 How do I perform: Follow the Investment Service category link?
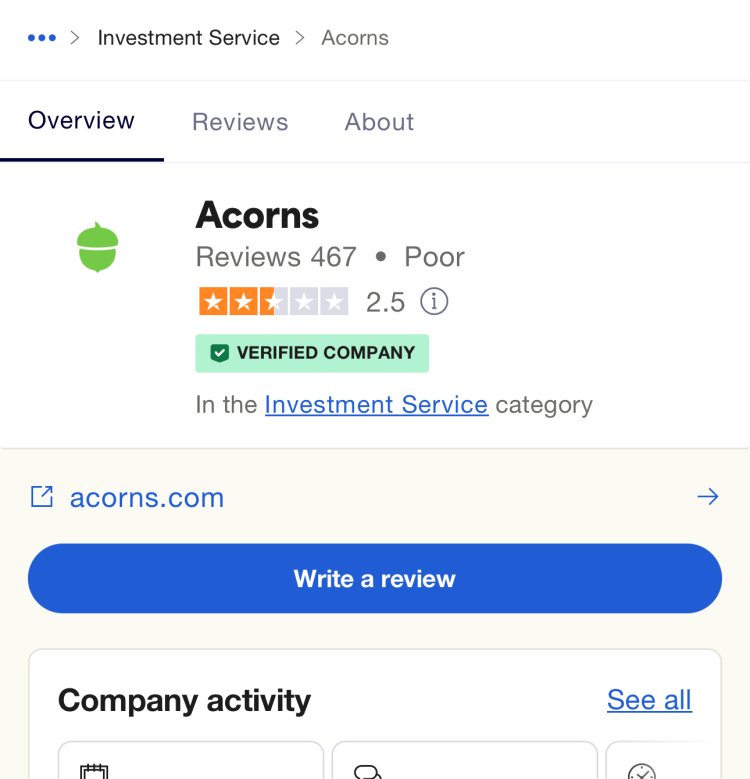pyautogui.click(x=376, y=404)
